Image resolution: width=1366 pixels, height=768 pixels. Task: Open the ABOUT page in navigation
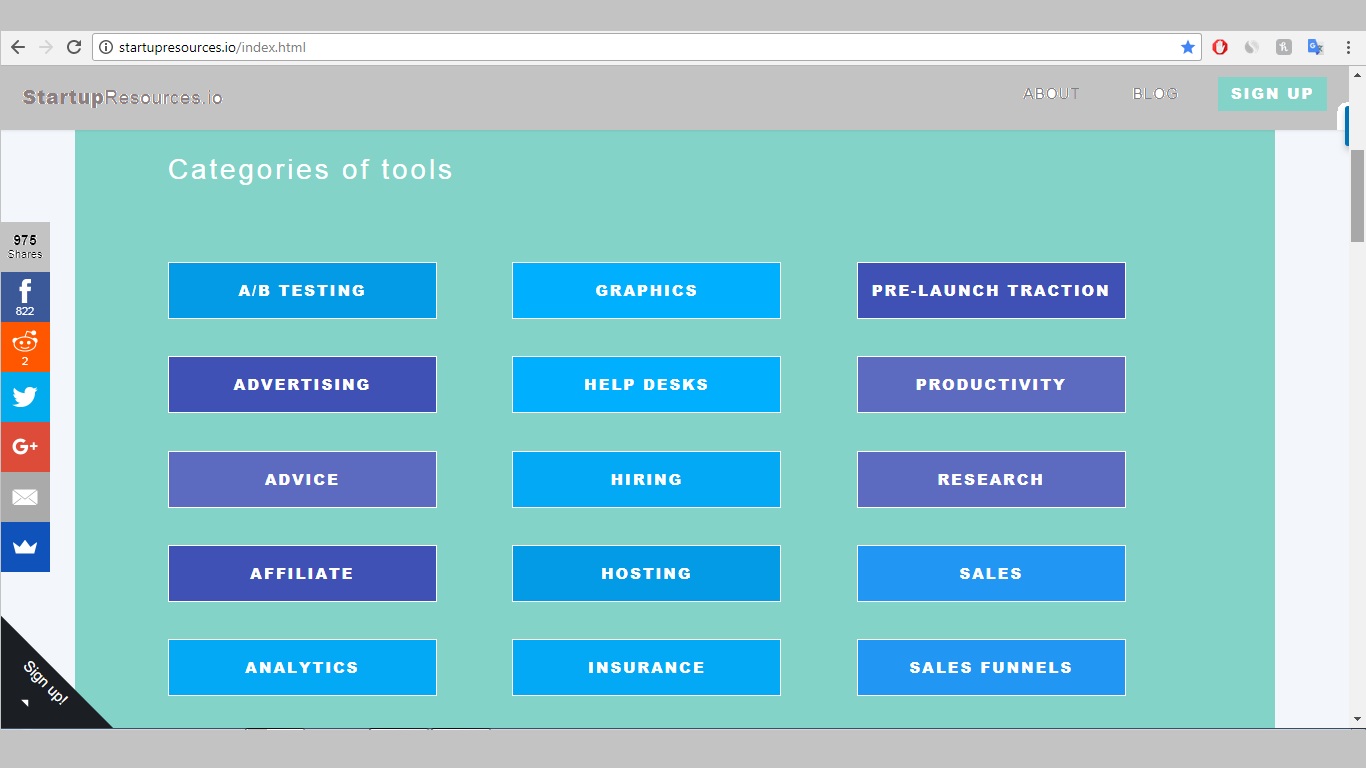coord(1051,94)
